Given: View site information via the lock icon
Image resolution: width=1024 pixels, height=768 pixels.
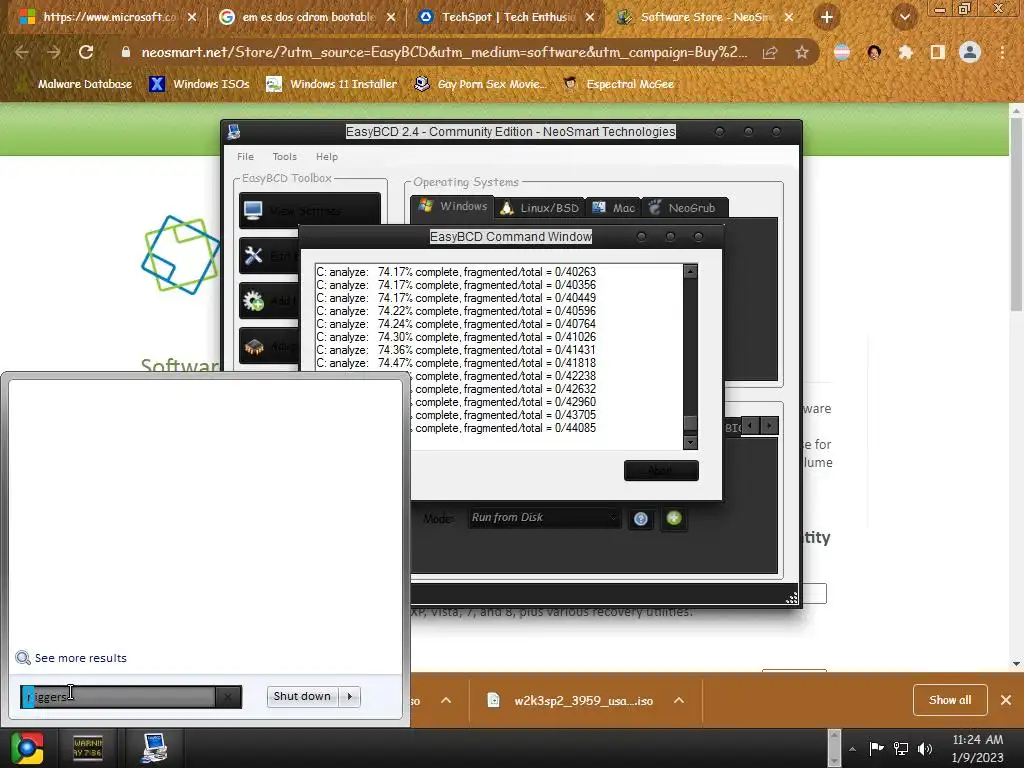Looking at the screenshot, I should pos(126,52).
